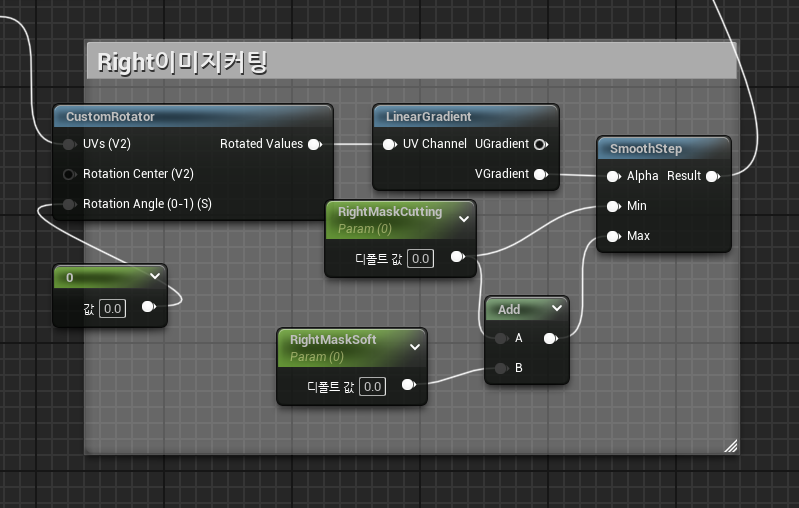Click the UGradient output pin

click(x=541, y=144)
